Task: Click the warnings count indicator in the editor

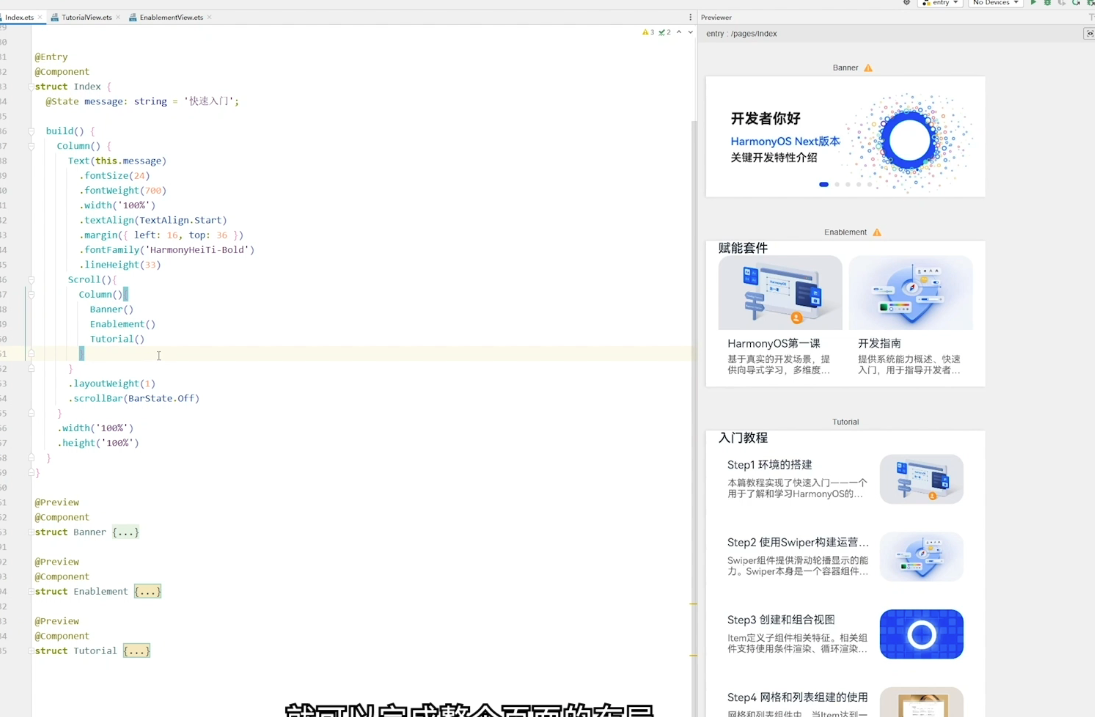Action: [x=648, y=32]
